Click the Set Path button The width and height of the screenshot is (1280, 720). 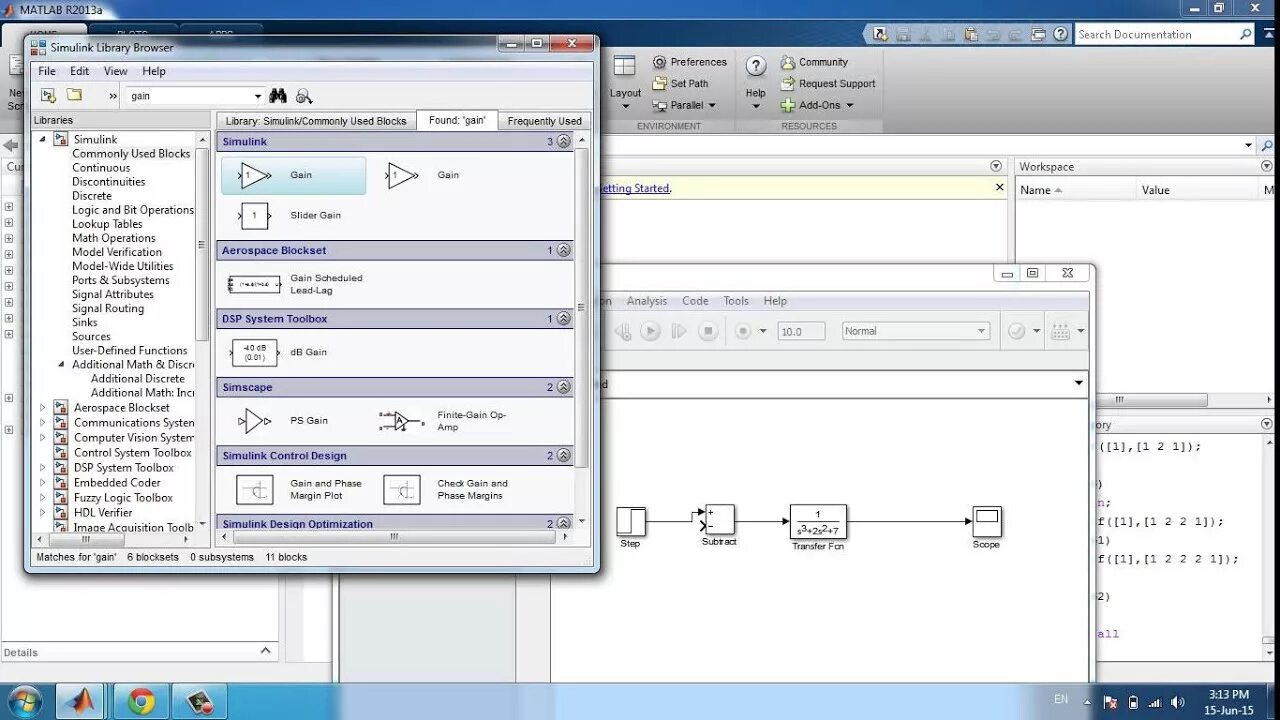(x=680, y=84)
